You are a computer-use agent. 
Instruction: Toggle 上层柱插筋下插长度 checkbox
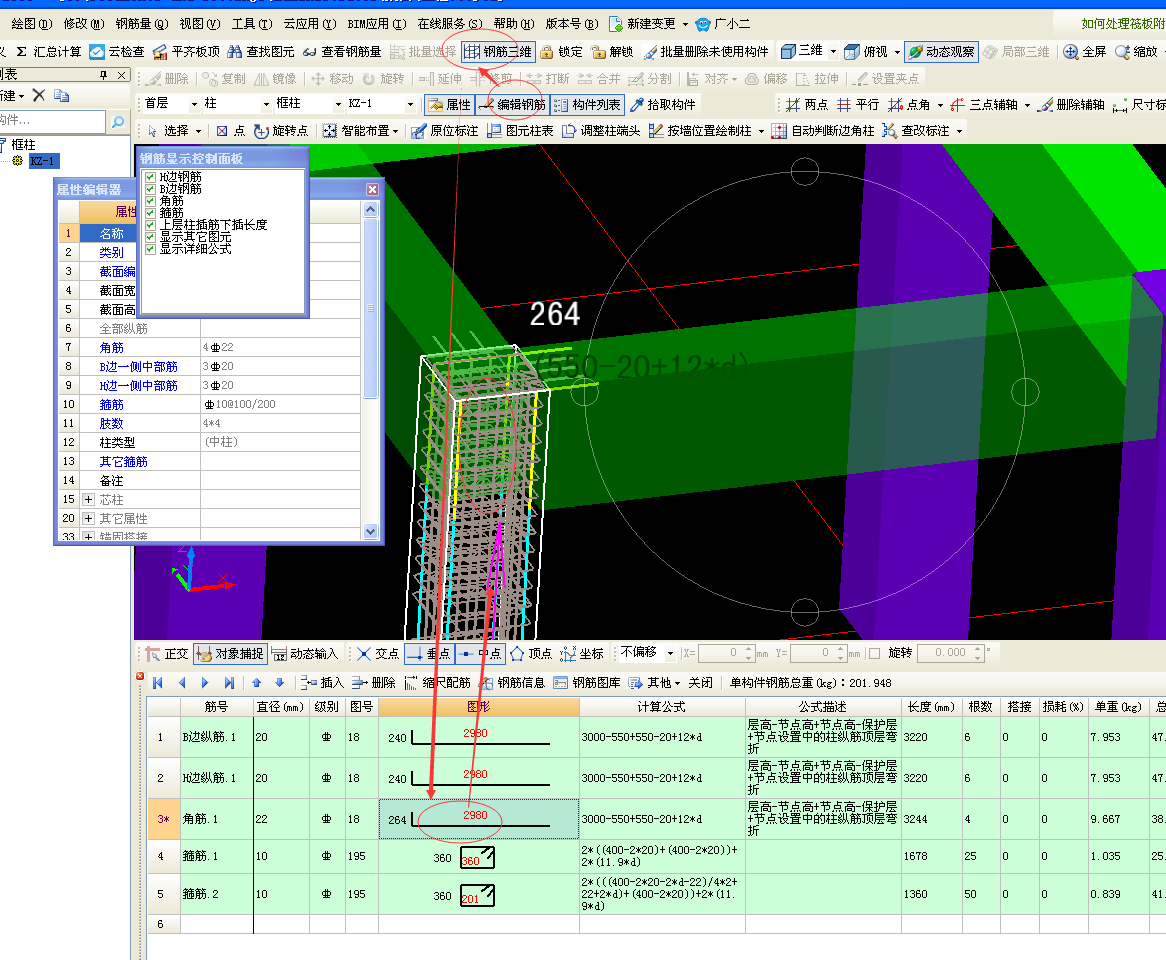(150, 225)
